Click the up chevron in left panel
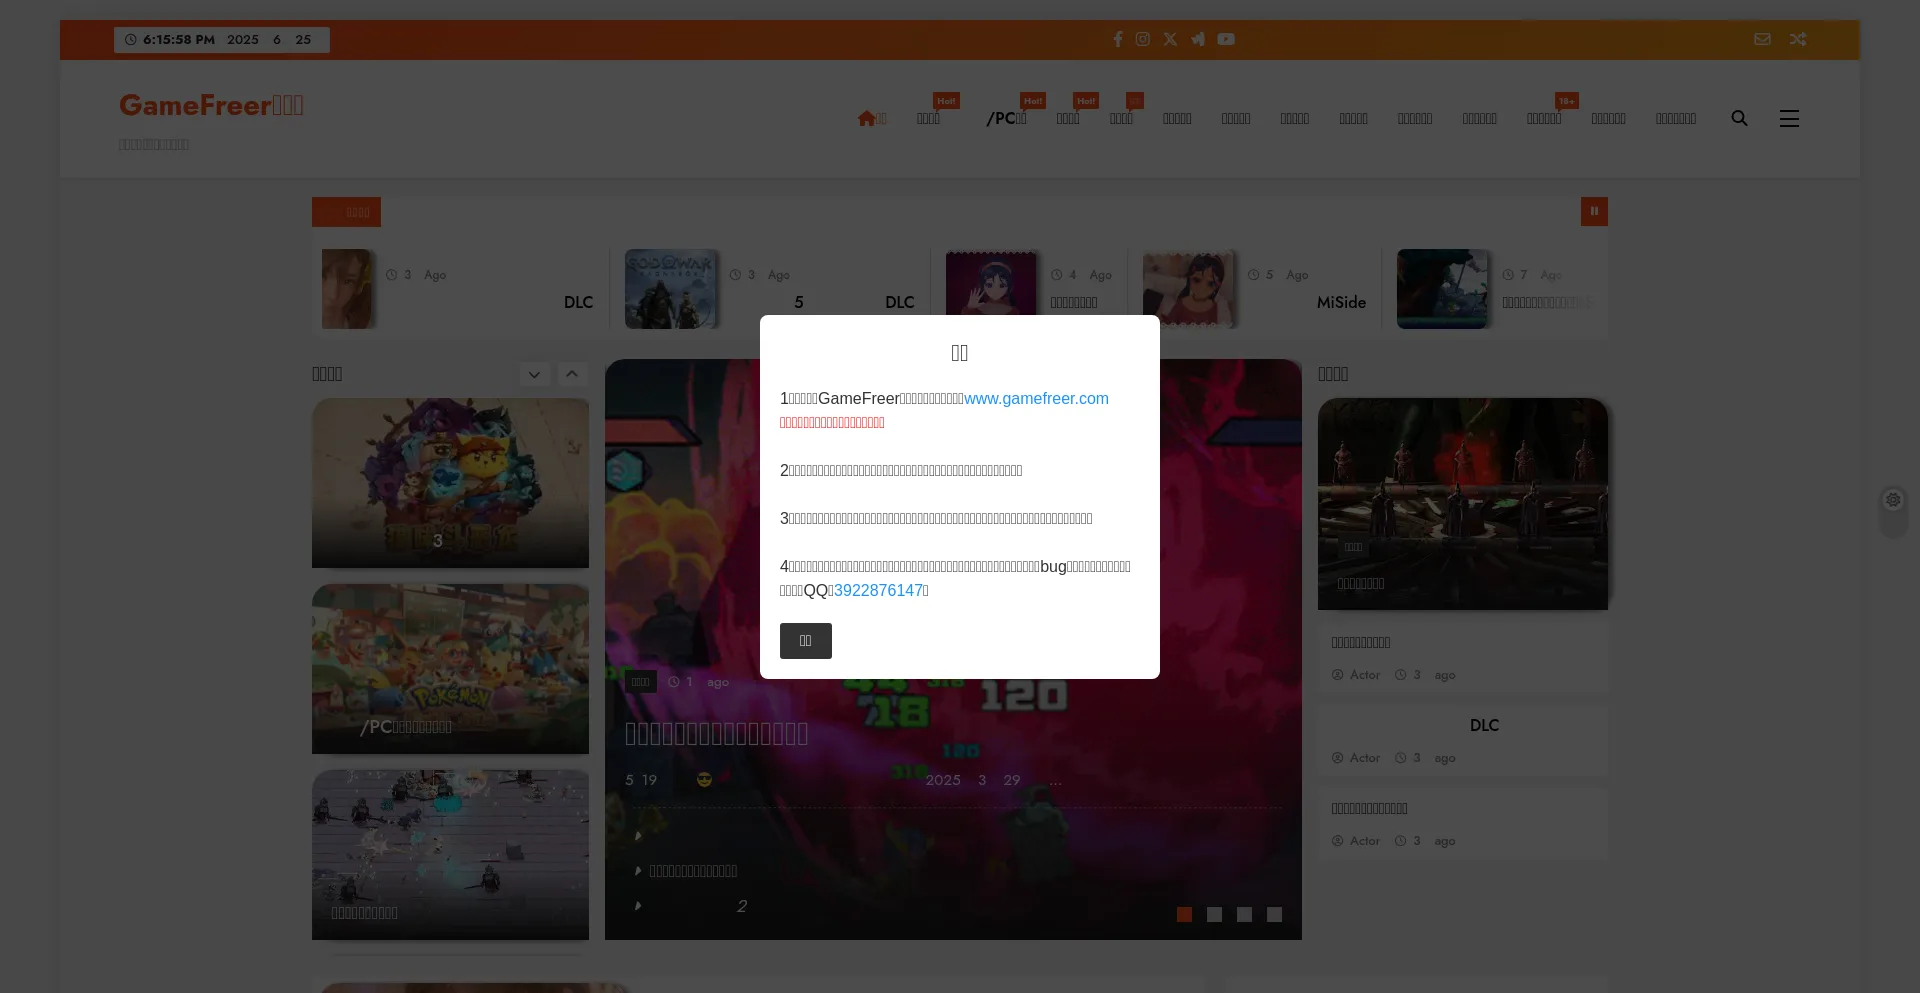This screenshot has width=1920, height=993. tap(572, 374)
